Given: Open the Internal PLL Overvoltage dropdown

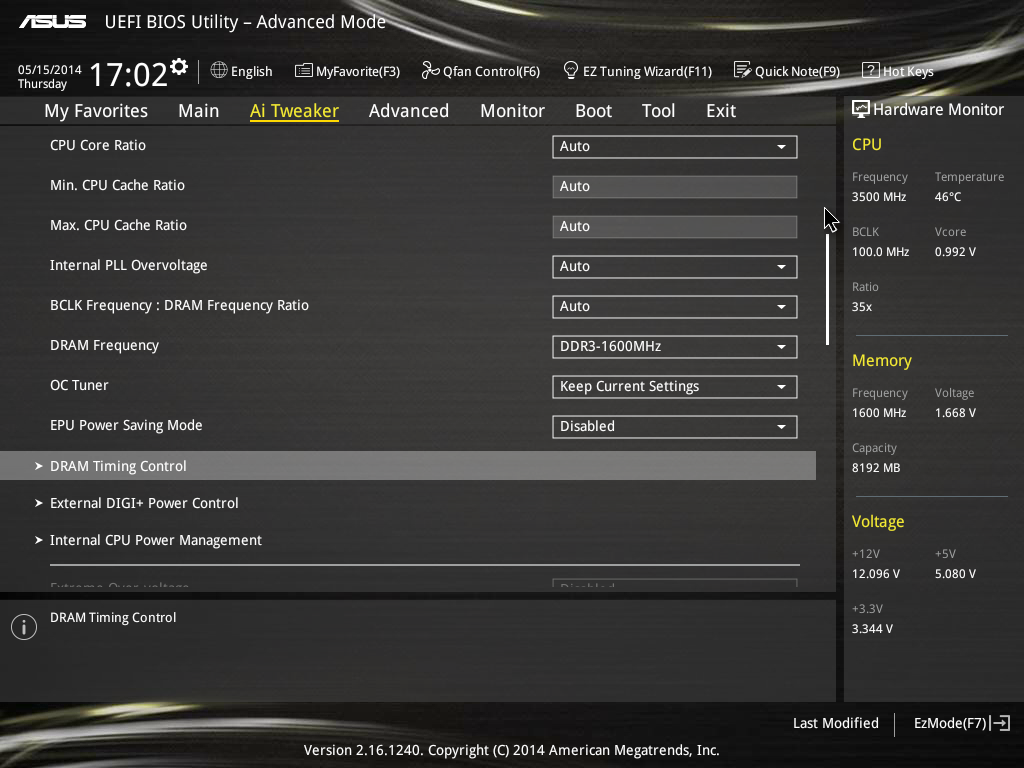Looking at the screenshot, I should pos(675,266).
